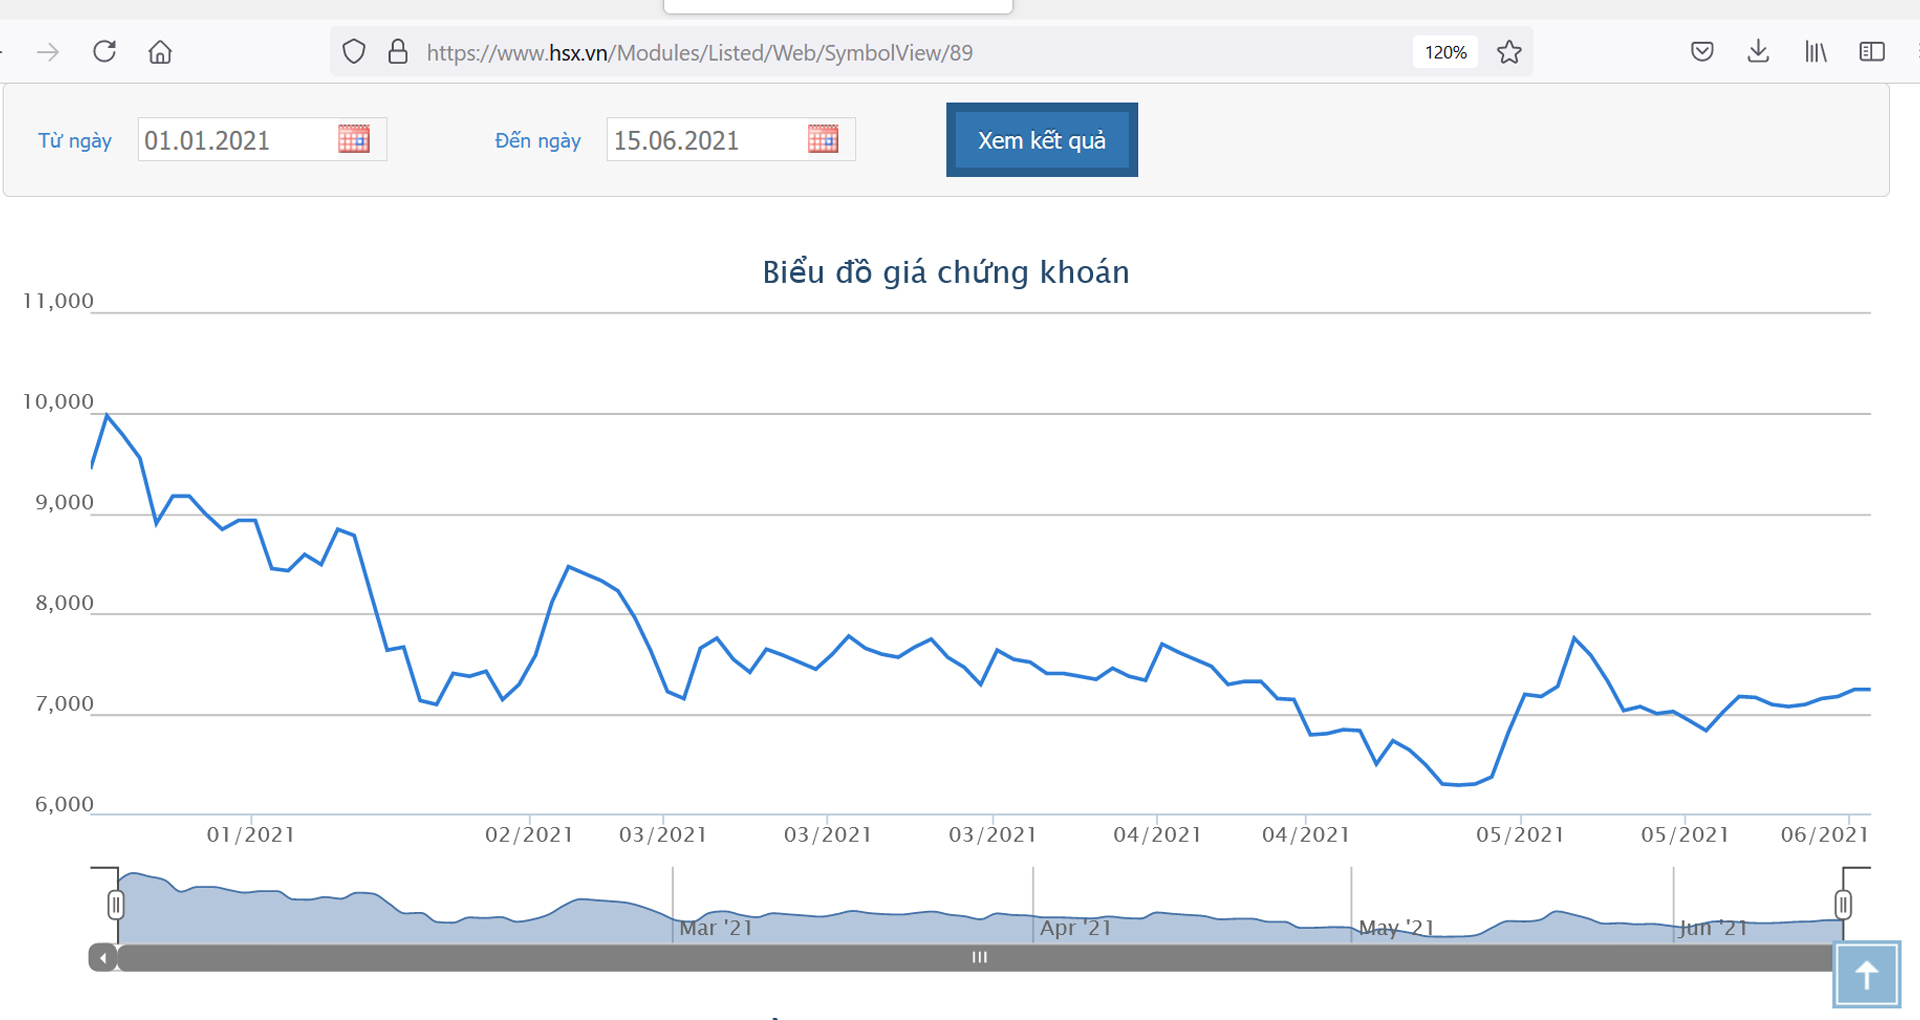Click the 120% zoom level indicator
The image size is (1920, 1020).
(1445, 52)
